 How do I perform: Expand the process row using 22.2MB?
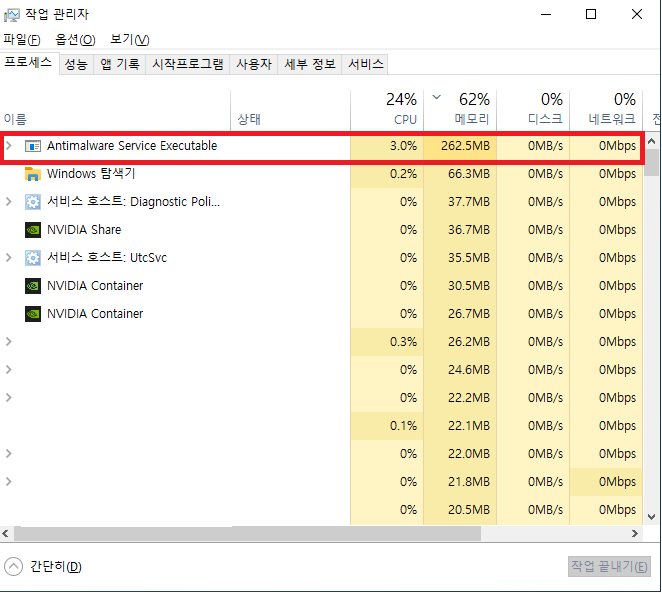point(8,397)
